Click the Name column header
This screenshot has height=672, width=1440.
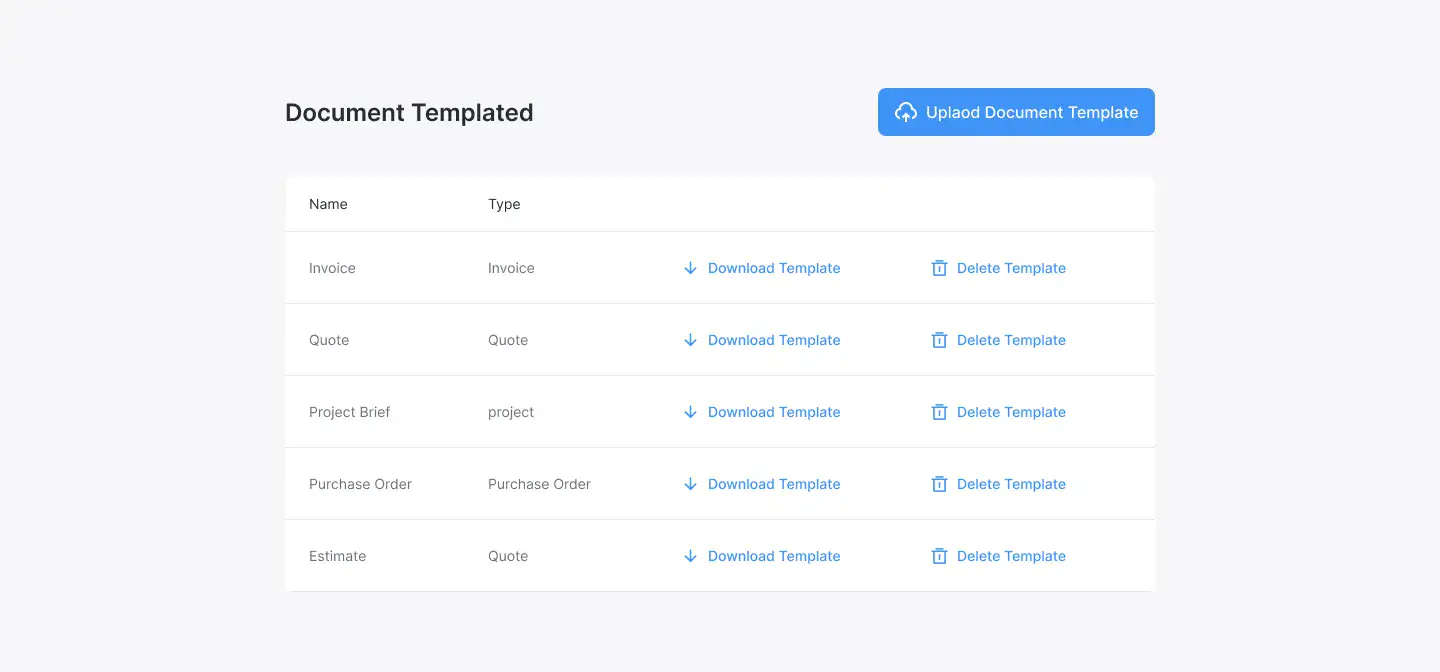click(328, 204)
